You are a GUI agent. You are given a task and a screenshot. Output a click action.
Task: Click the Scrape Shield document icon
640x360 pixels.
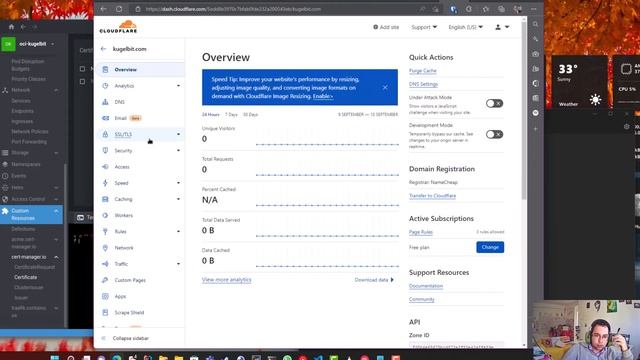point(105,313)
